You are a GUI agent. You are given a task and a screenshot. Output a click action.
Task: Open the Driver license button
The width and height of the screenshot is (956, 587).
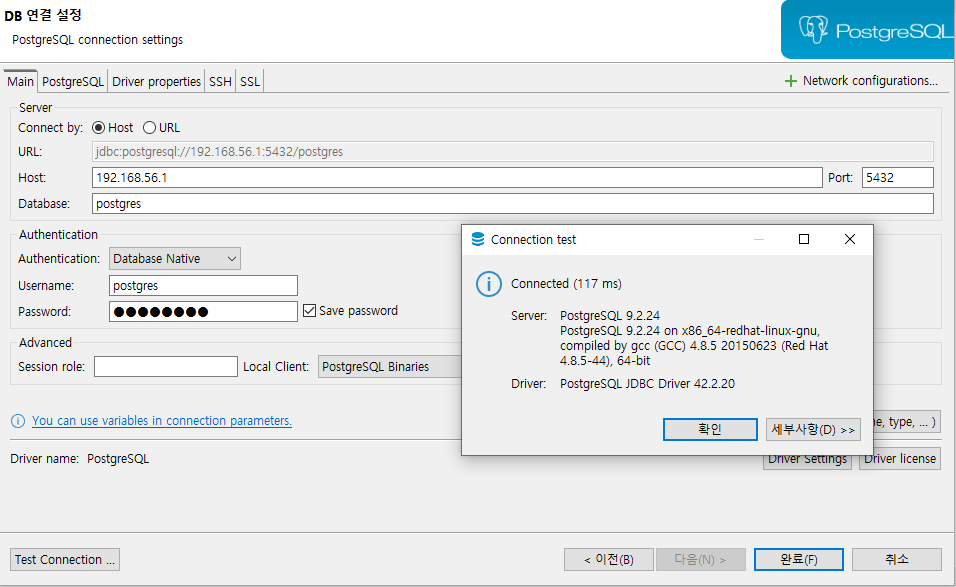900,458
